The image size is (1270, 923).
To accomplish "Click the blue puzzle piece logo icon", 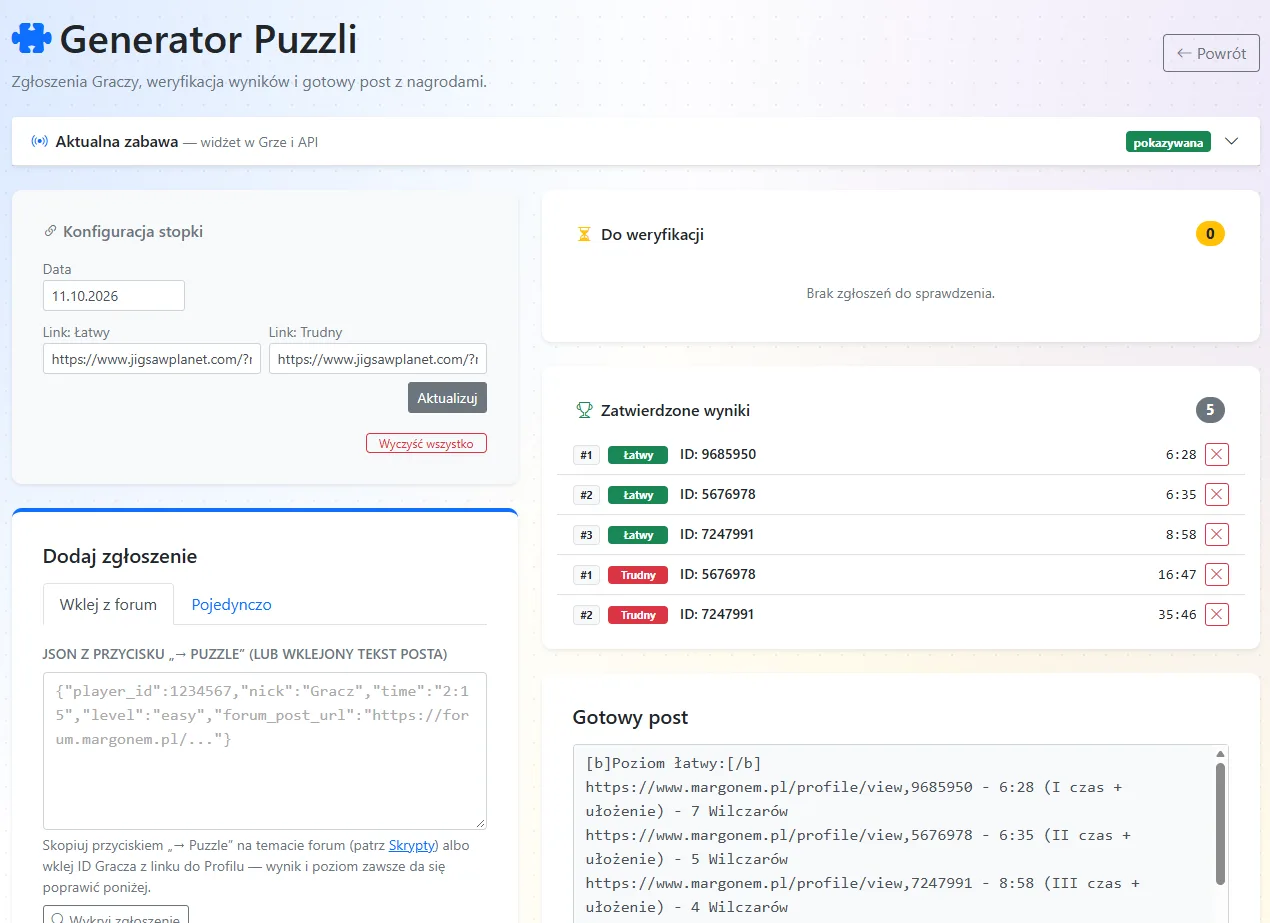I will tap(31, 40).
